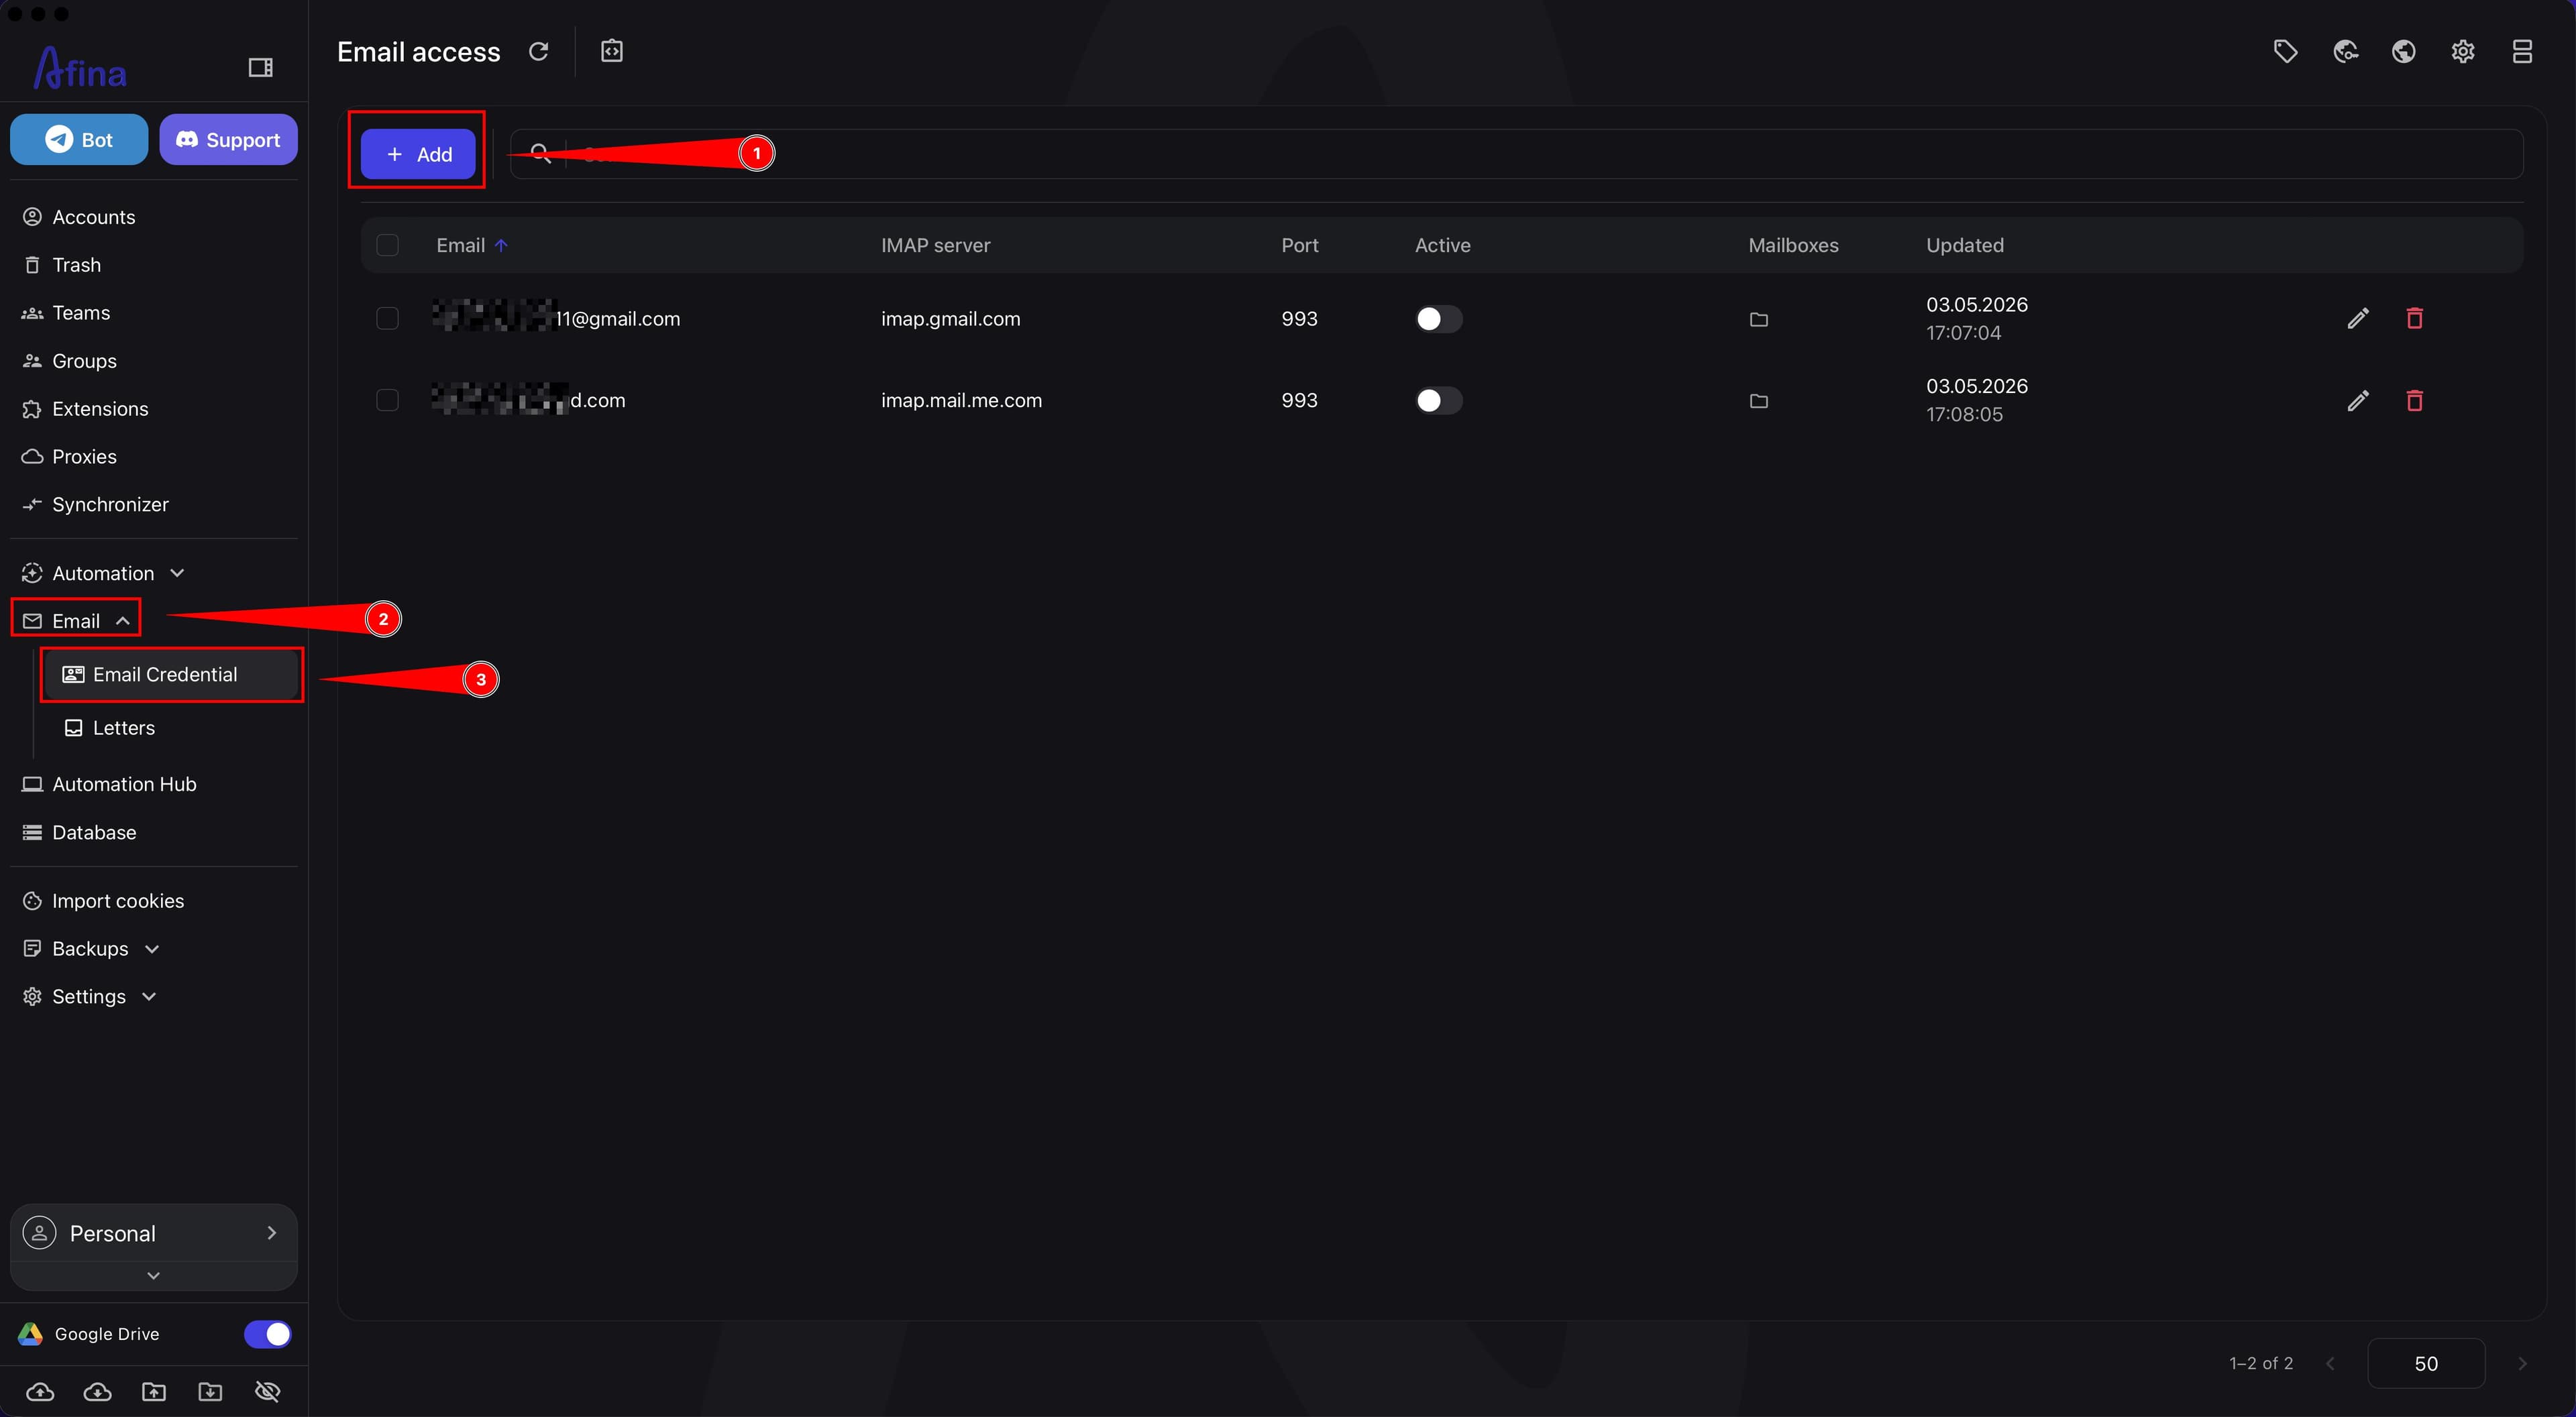Check the gmail.com row checkbox

pos(387,318)
